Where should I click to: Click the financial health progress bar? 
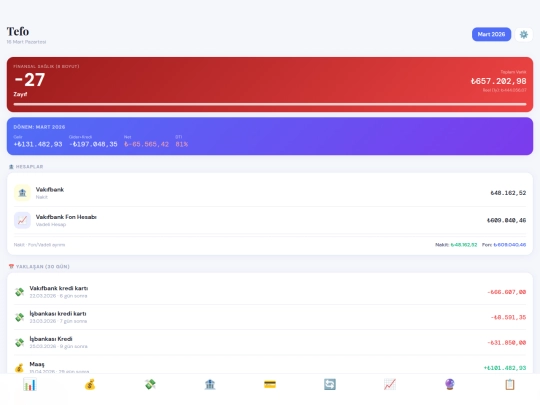coord(270,104)
